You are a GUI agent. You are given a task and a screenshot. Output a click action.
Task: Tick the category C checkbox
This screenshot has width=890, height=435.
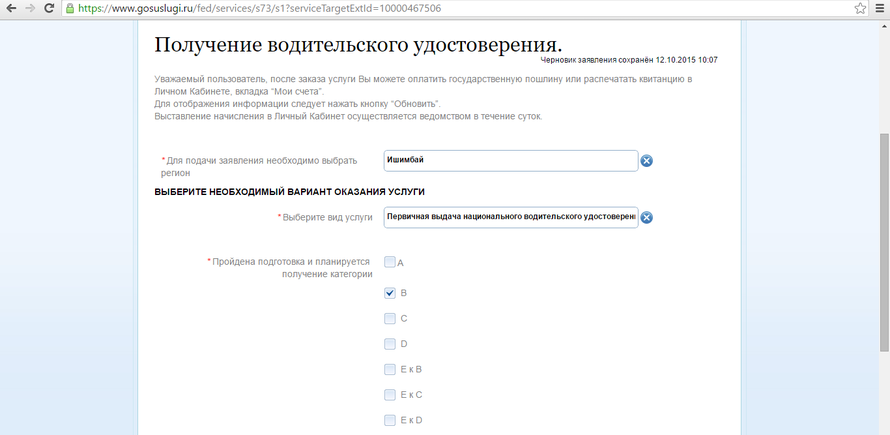tap(390, 319)
